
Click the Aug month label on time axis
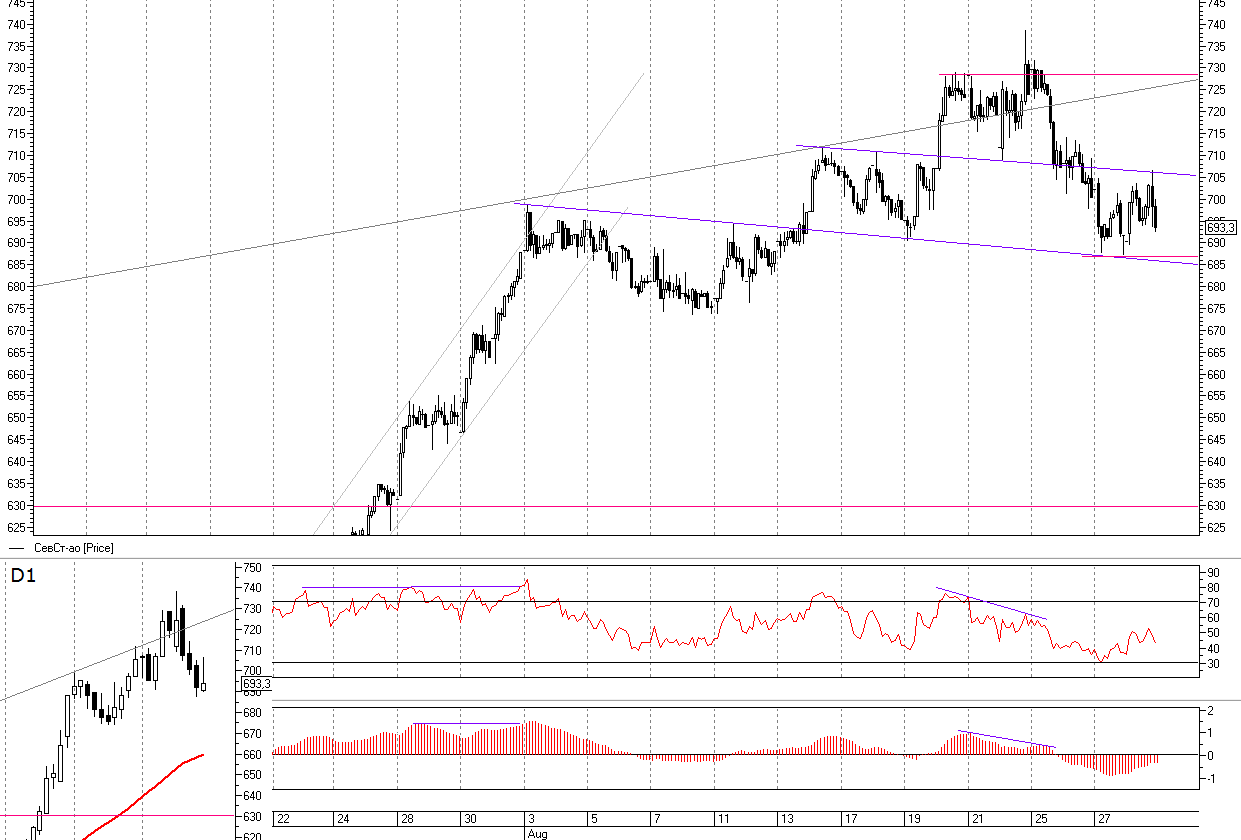pyautogui.click(x=536, y=833)
